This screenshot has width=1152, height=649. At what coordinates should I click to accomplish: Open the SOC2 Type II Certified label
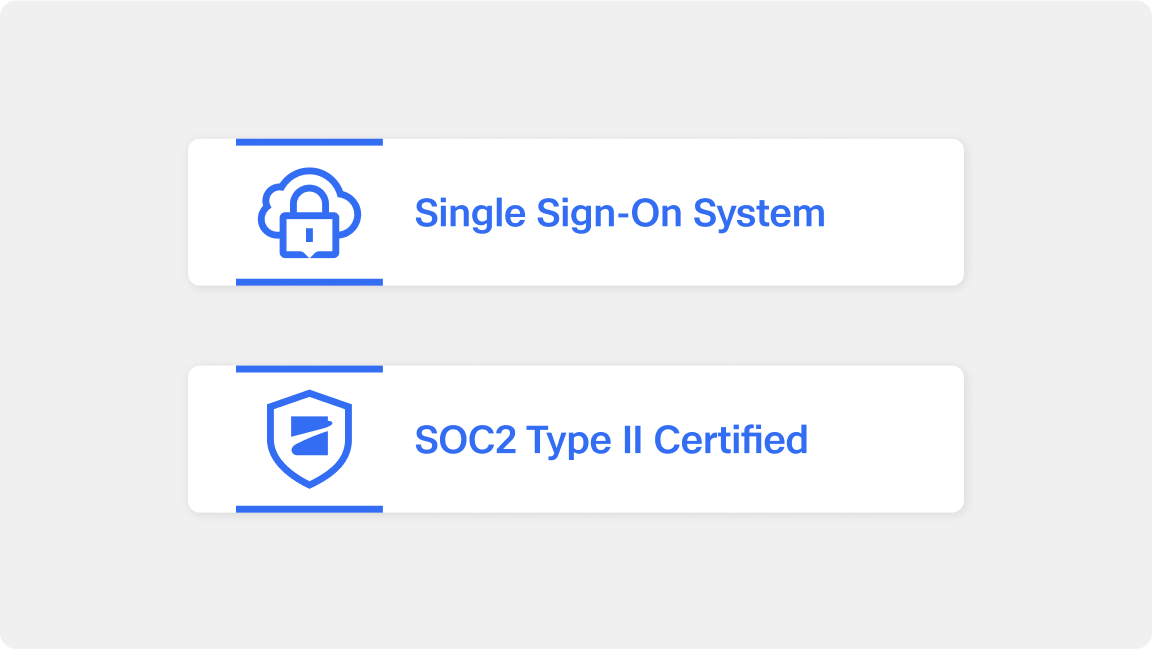click(611, 440)
